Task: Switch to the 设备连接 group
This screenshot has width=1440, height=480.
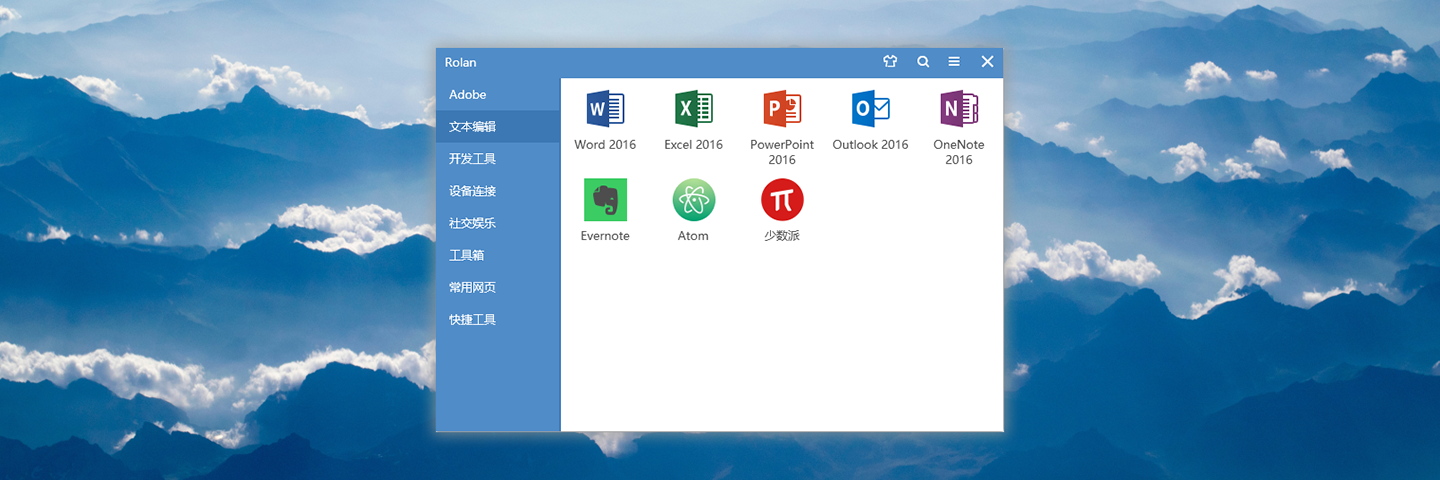Action: point(498,191)
